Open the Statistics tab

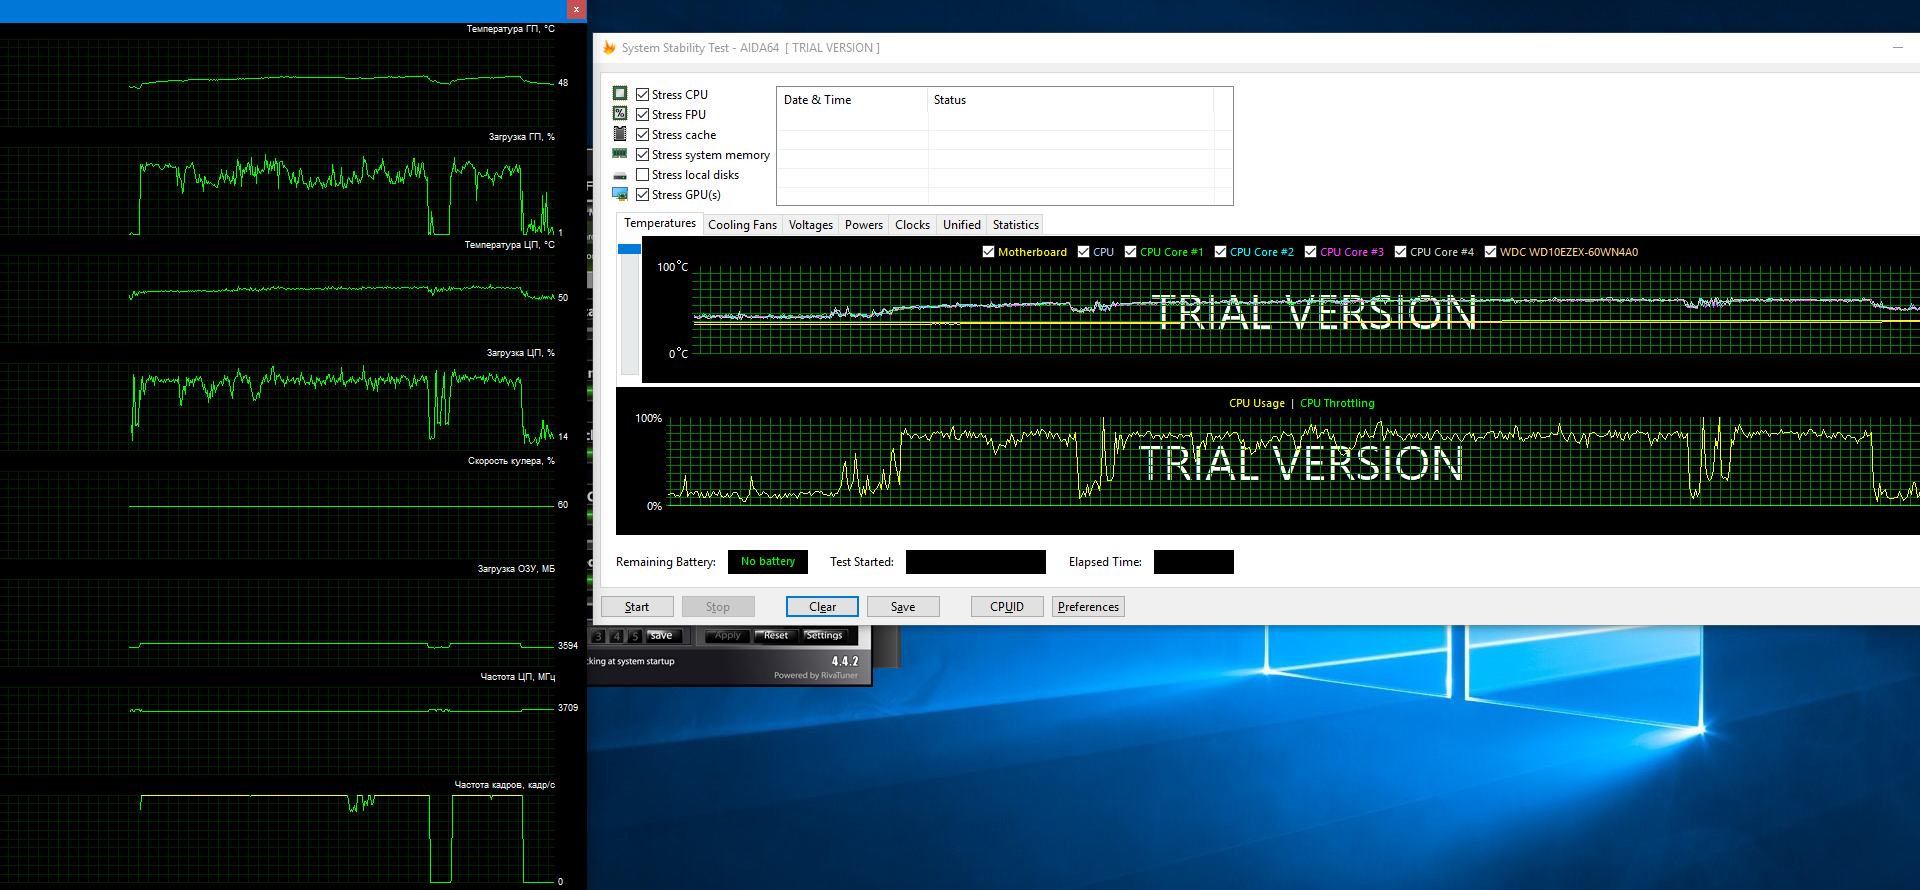1015,225
